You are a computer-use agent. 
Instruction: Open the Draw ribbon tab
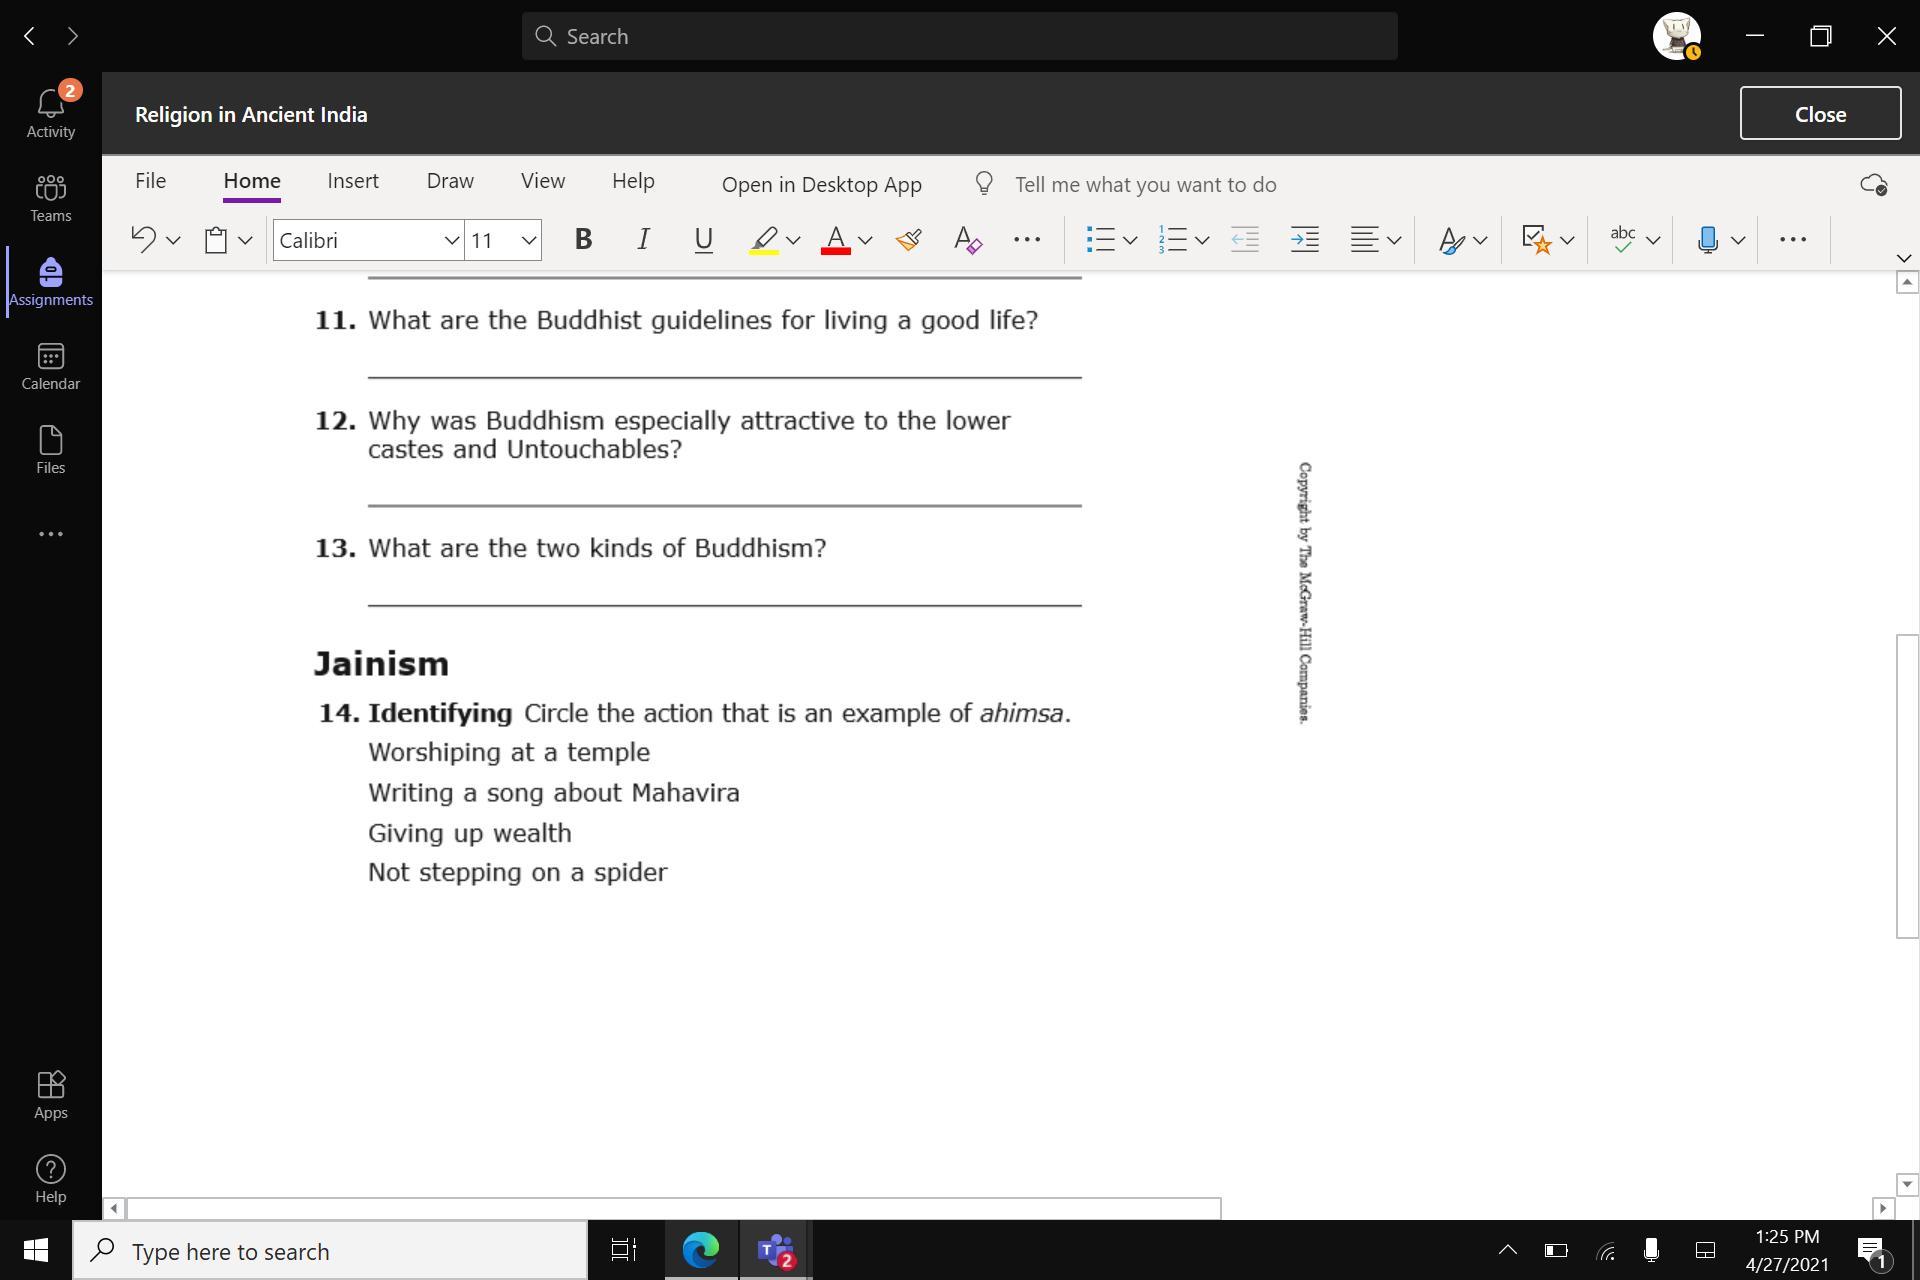450,181
